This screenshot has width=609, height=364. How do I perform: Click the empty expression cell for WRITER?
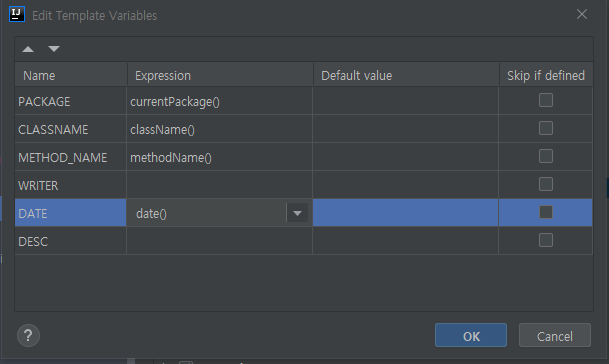click(x=219, y=185)
